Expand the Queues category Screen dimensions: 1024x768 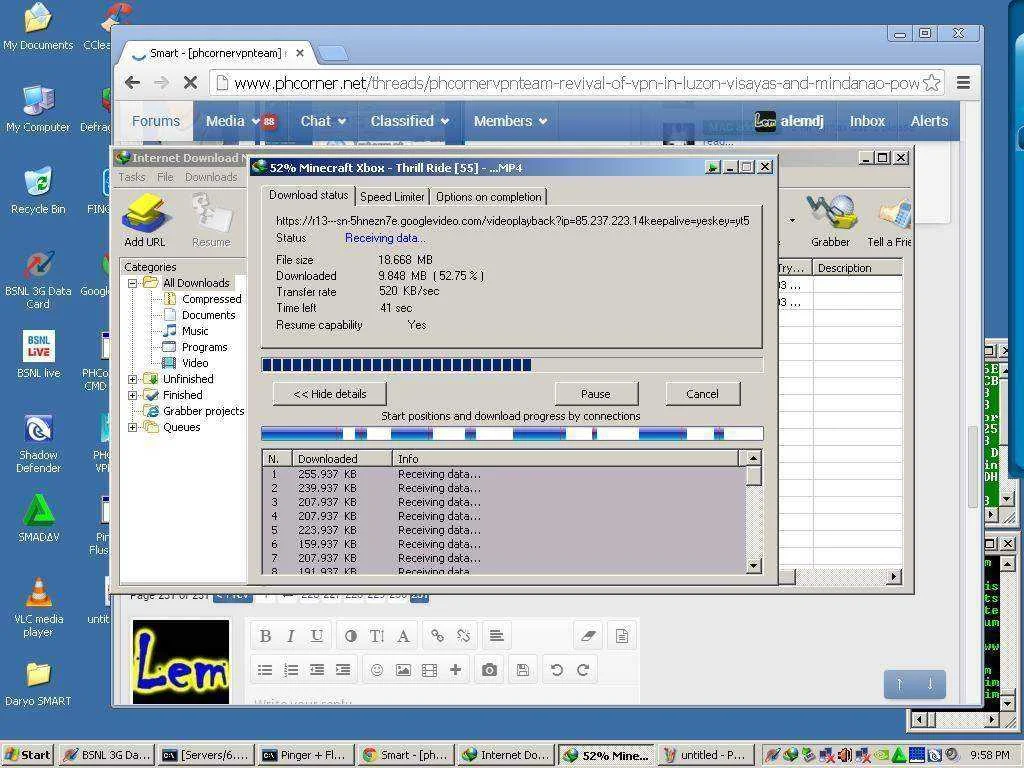click(x=133, y=427)
